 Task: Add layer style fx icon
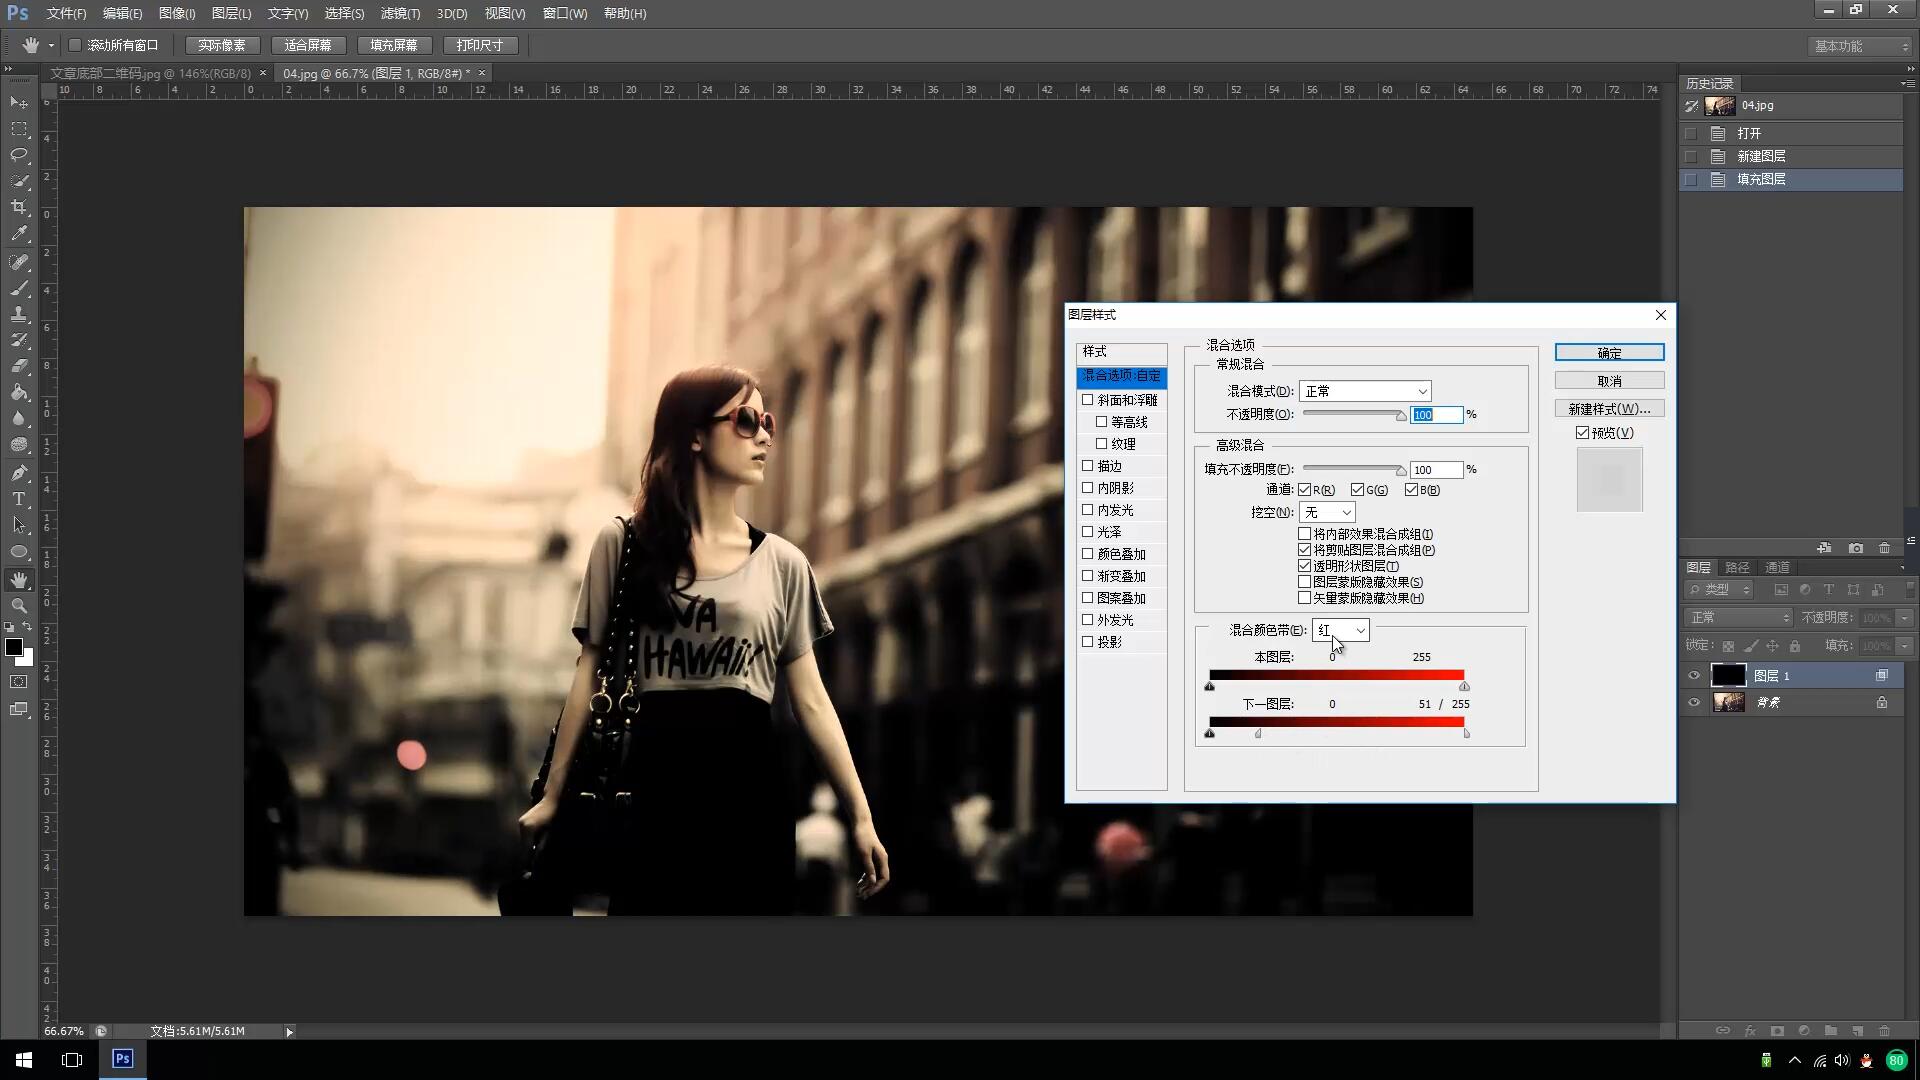[x=1750, y=1030]
